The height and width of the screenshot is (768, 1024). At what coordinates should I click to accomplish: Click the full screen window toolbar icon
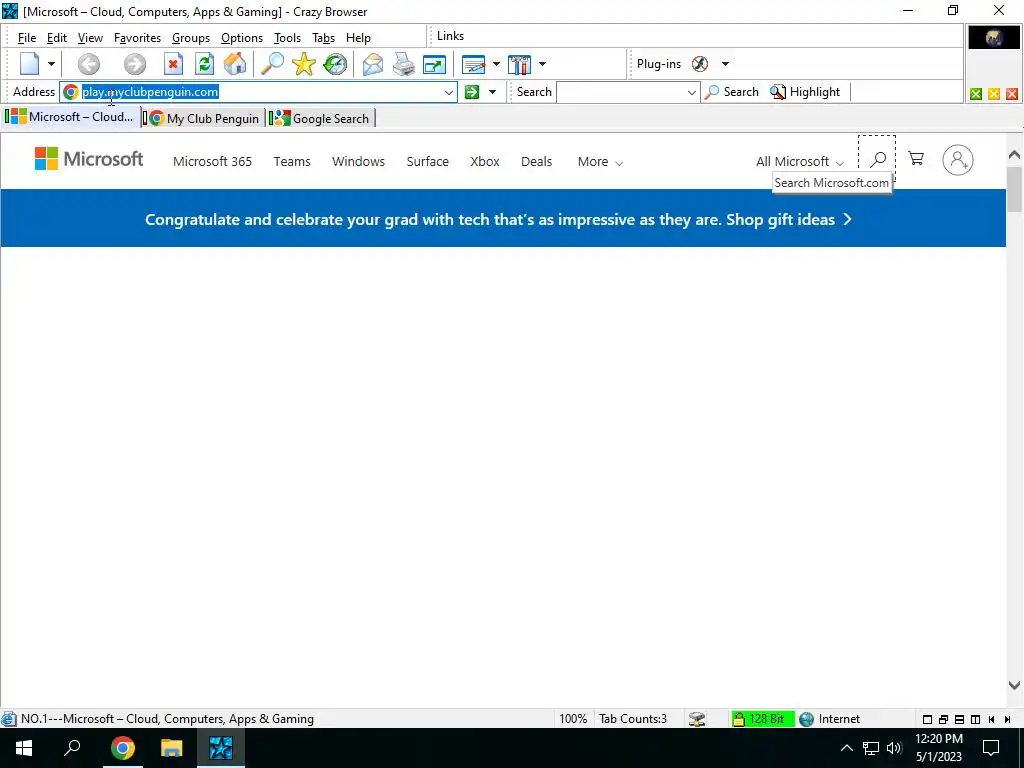434,64
